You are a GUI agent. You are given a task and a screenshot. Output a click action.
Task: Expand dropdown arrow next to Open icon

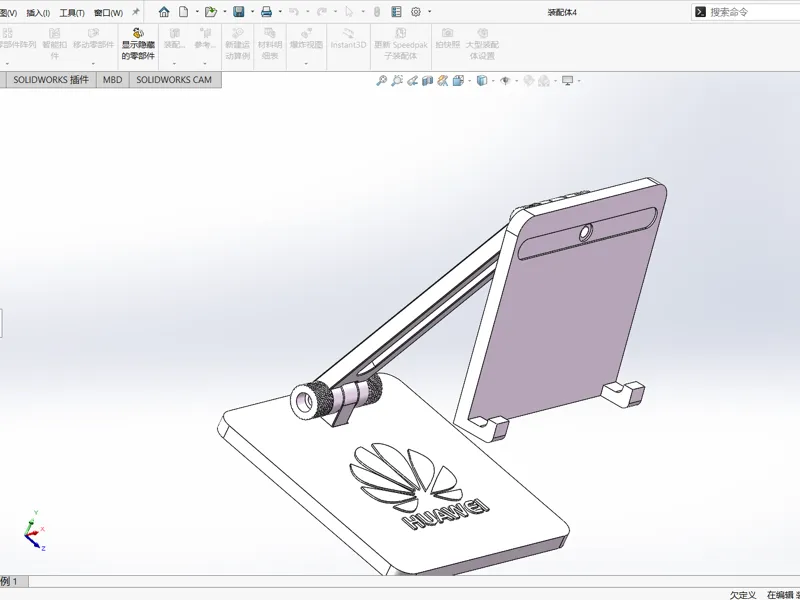pos(225,12)
